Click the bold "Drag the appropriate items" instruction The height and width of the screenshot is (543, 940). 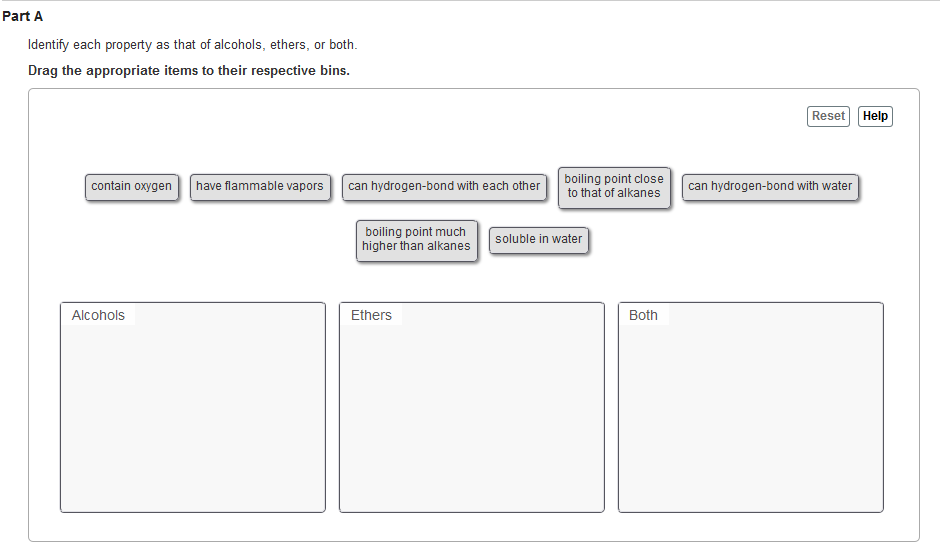189,71
